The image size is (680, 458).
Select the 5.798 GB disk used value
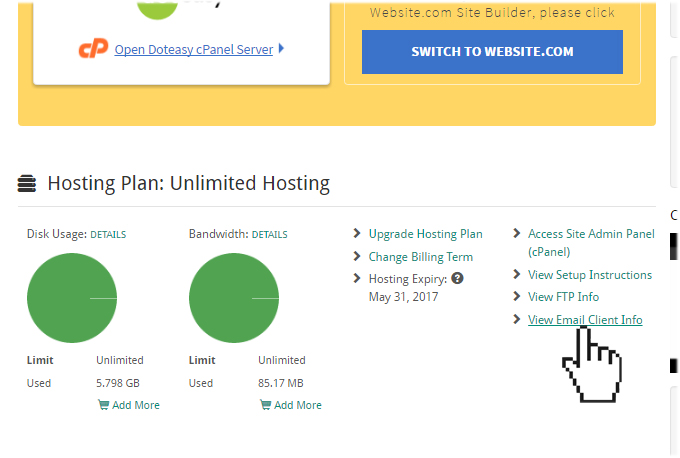pyautogui.click(x=118, y=383)
